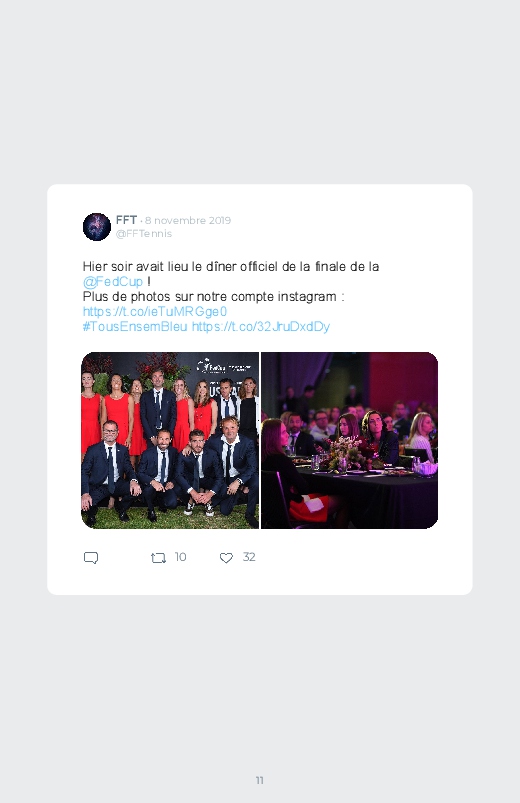Open the FFT profile avatar
The height and width of the screenshot is (803, 520).
pyautogui.click(x=97, y=227)
